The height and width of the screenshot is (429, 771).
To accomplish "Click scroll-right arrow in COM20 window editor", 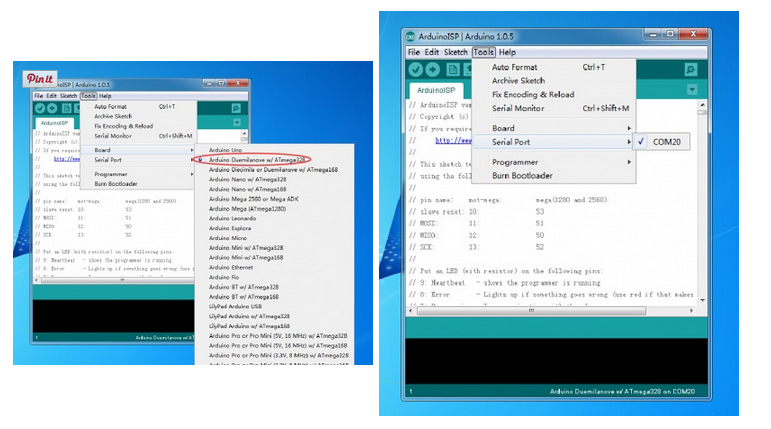I will click(691, 311).
